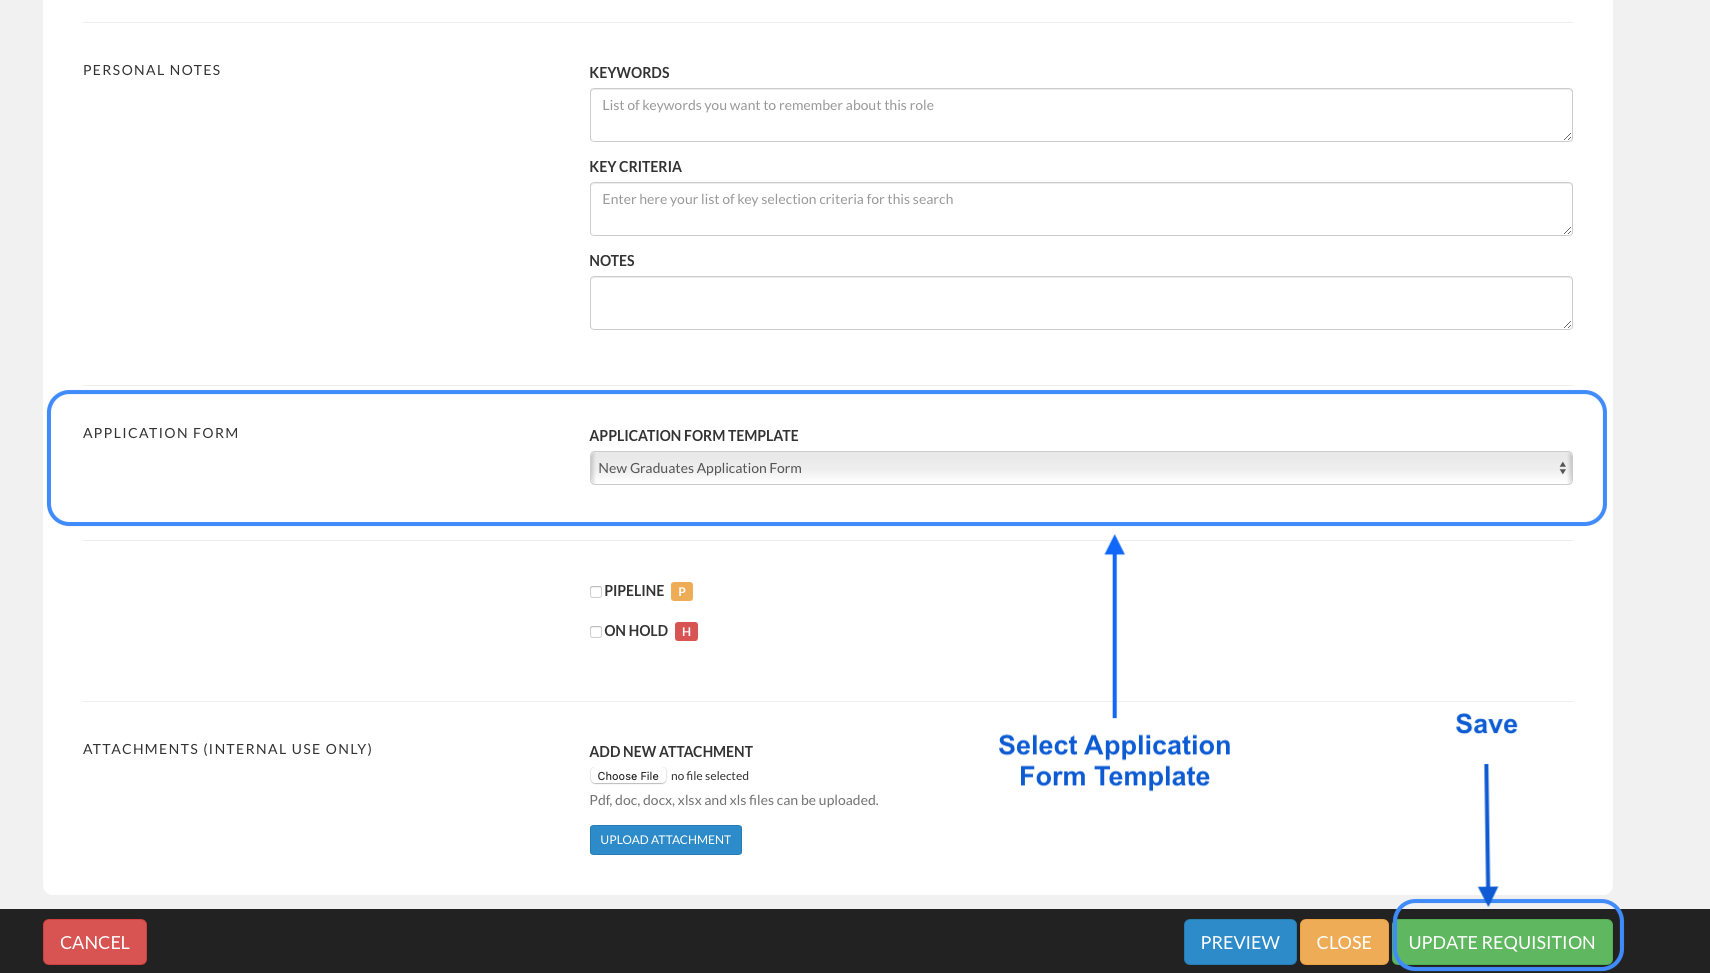1710x973 pixels.
Task: Click the orange P badge next to PIPELINE
Action: [x=681, y=591]
